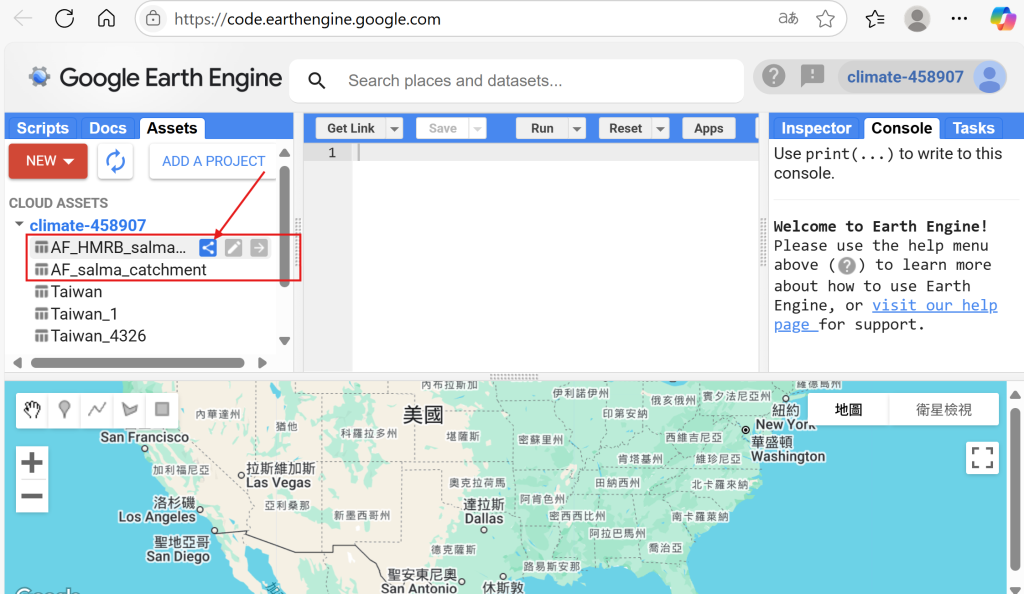
Task: Toggle fullscreen map view
Action: tap(982, 458)
